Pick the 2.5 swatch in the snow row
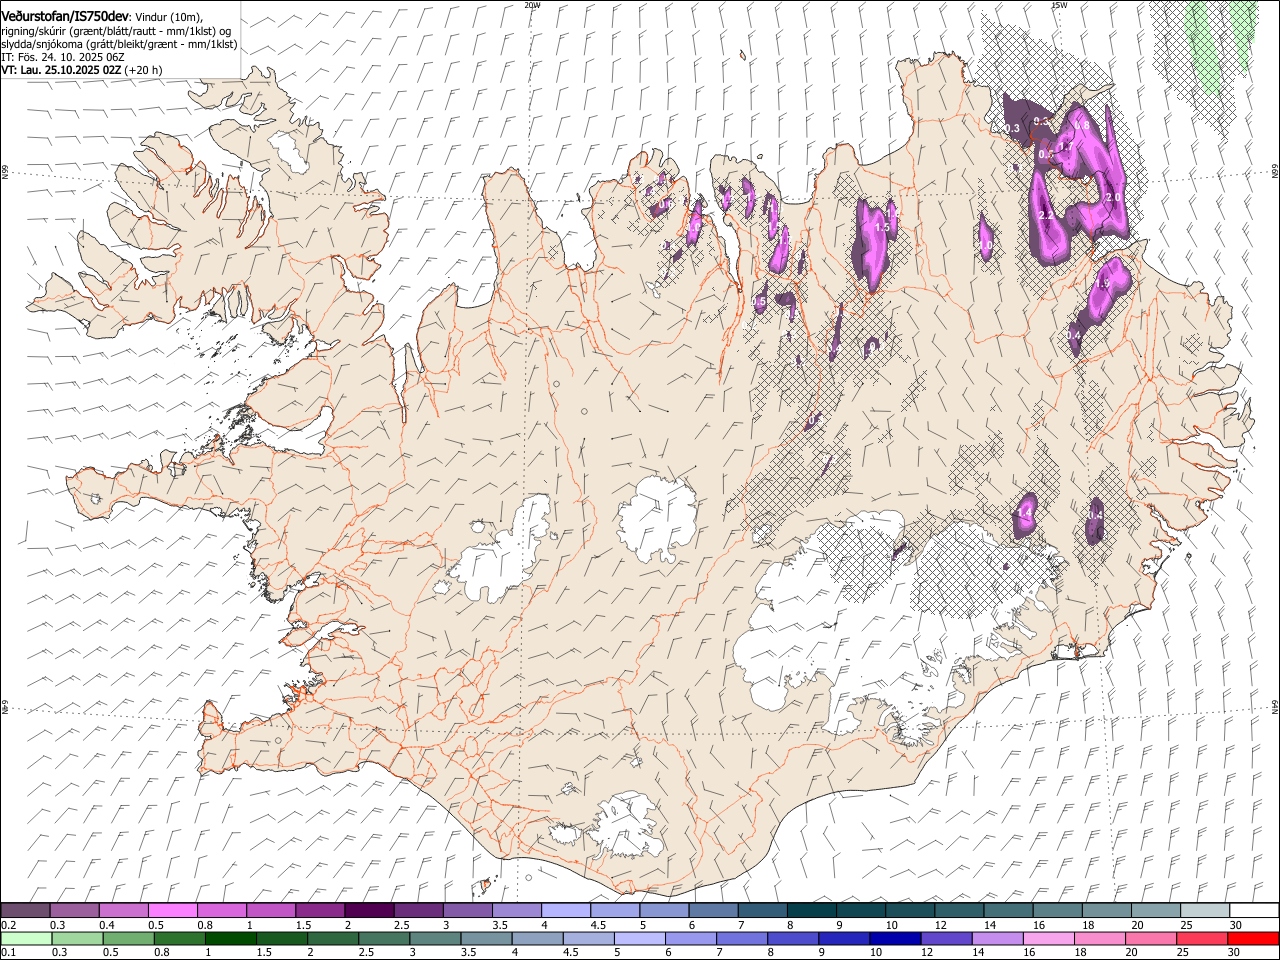The image size is (1280, 960). tap(418, 911)
